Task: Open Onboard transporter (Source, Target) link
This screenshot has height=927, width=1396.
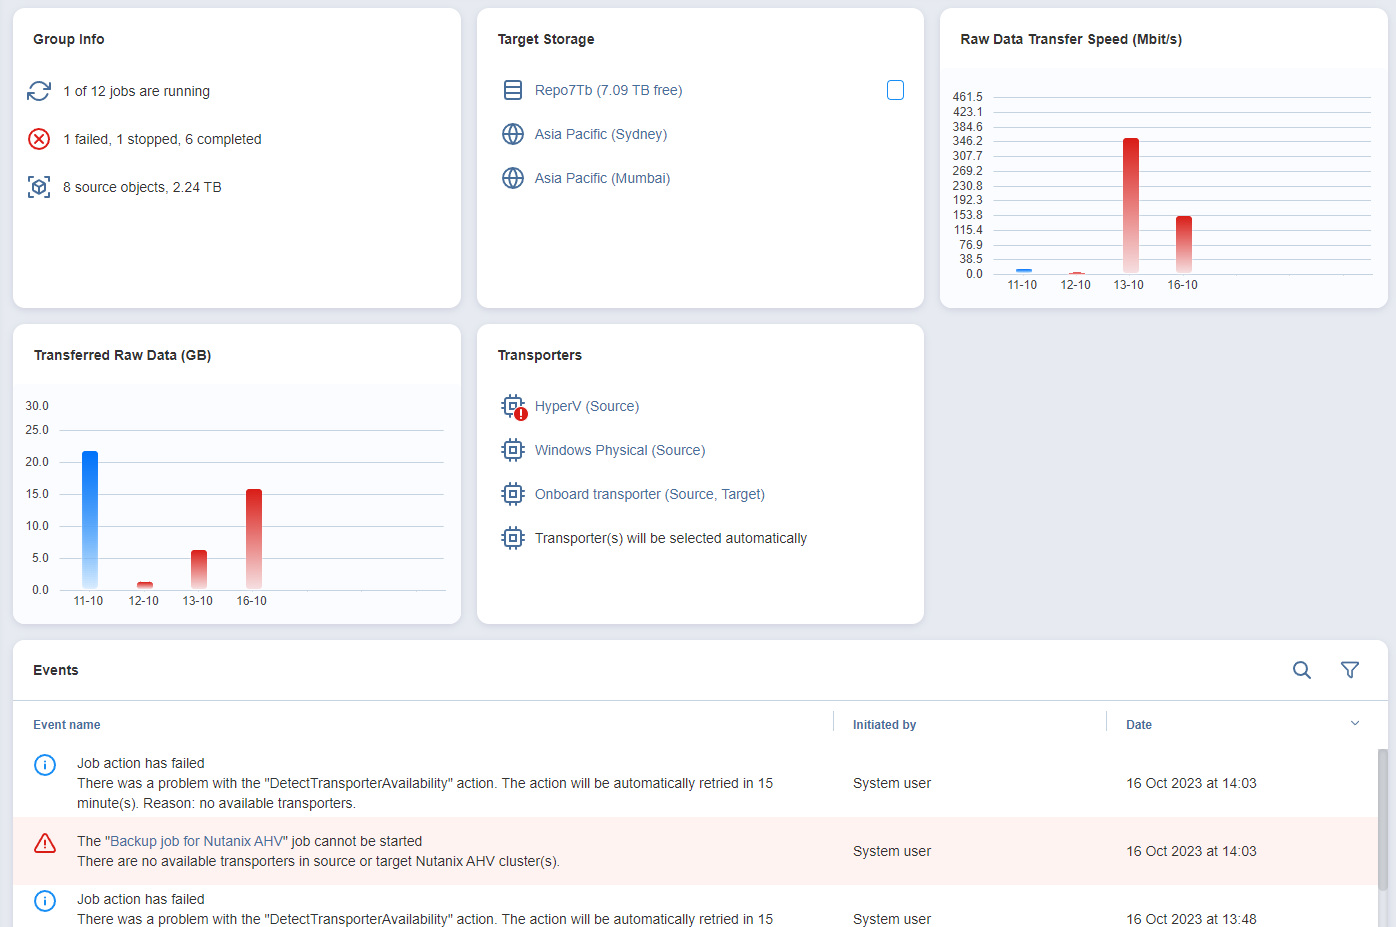Action: [649, 494]
